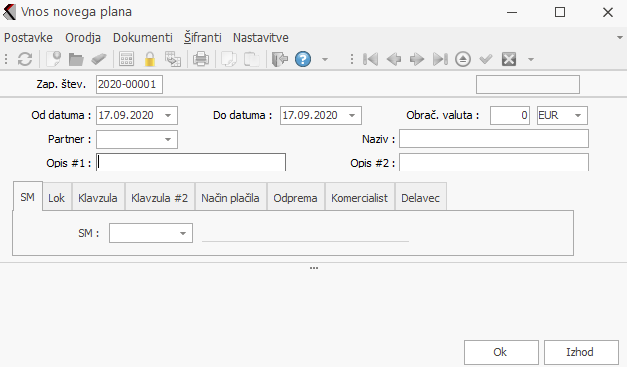Open help with blue question mark icon
Screen dimensions: 627x367
[x=303, y=60]
